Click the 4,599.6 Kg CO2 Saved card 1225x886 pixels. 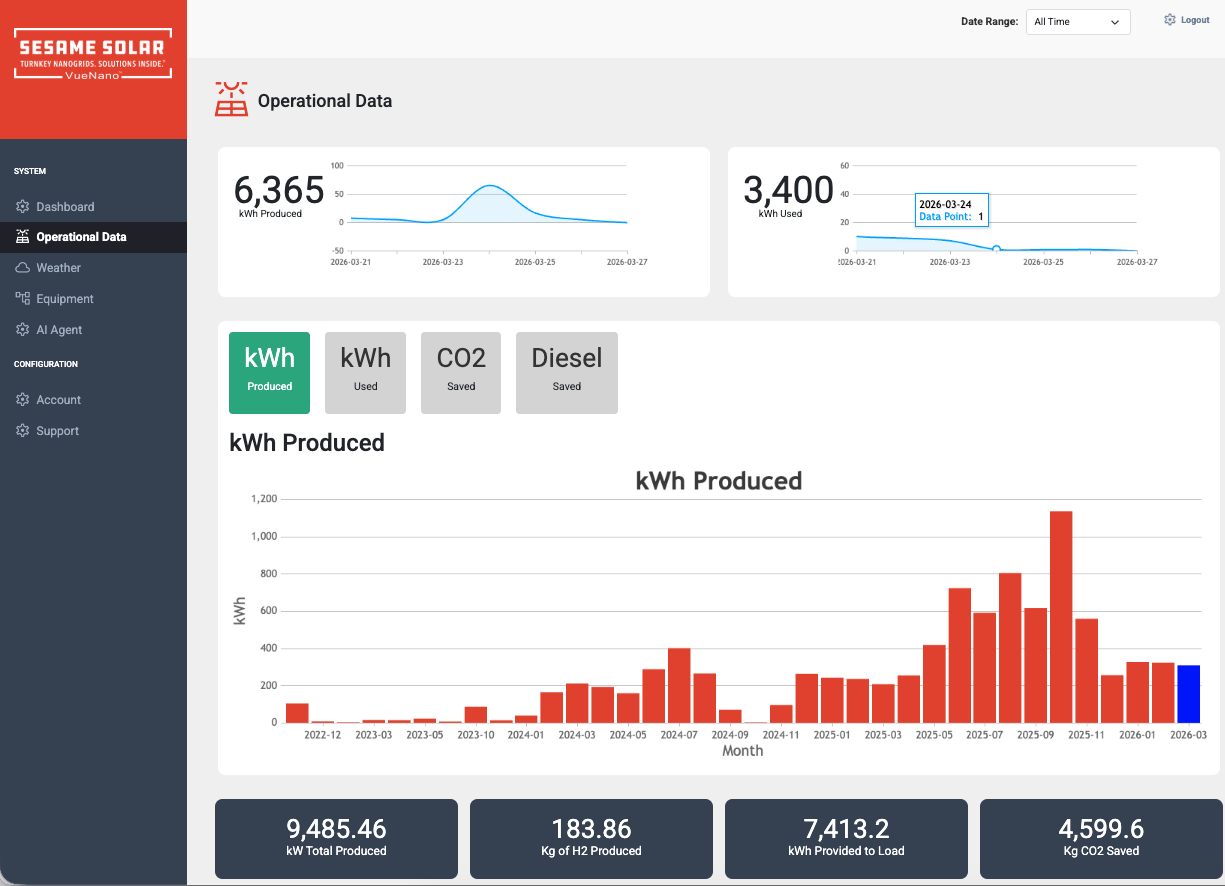[1101, 838]
